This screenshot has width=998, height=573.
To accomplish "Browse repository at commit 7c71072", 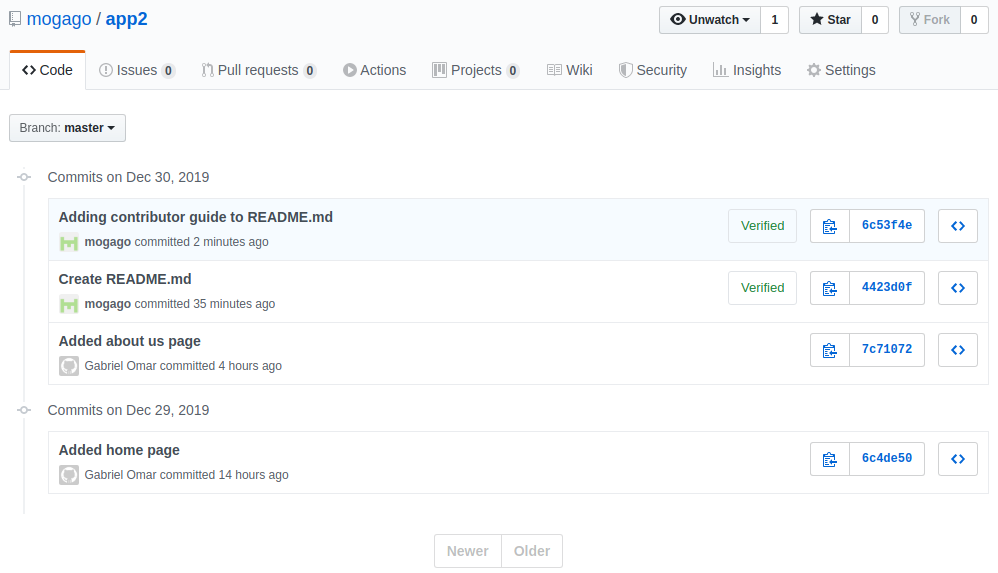I will pos(957,350).
